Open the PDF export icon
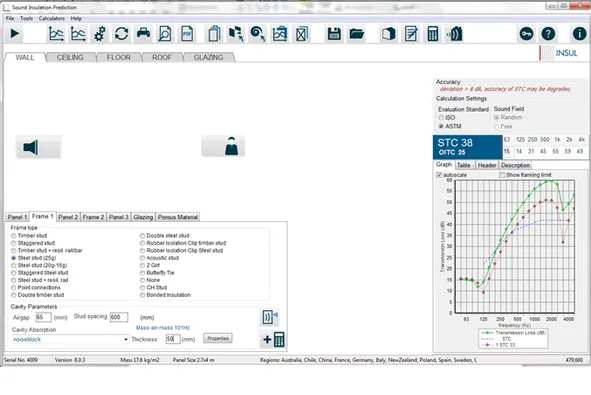591x395 pixels. [x=187, y=34]
